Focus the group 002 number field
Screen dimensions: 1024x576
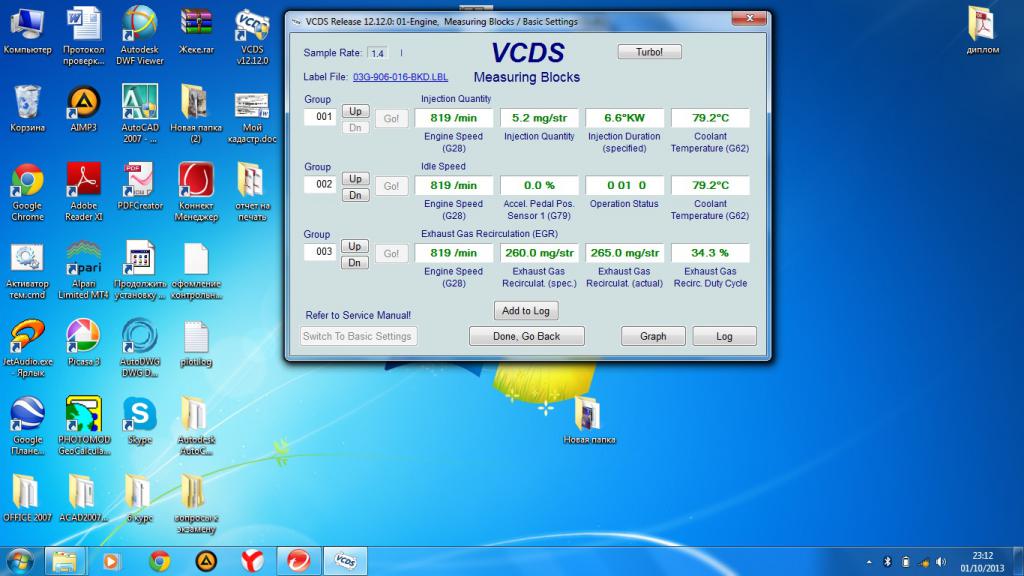coord(320,184)
